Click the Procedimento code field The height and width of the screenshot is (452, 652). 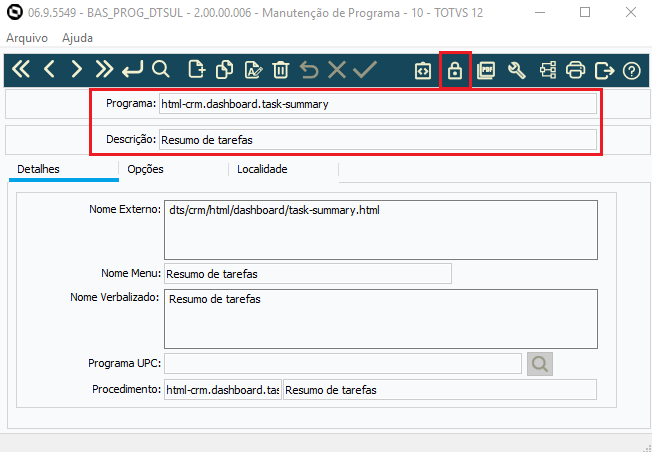point(223,390)
